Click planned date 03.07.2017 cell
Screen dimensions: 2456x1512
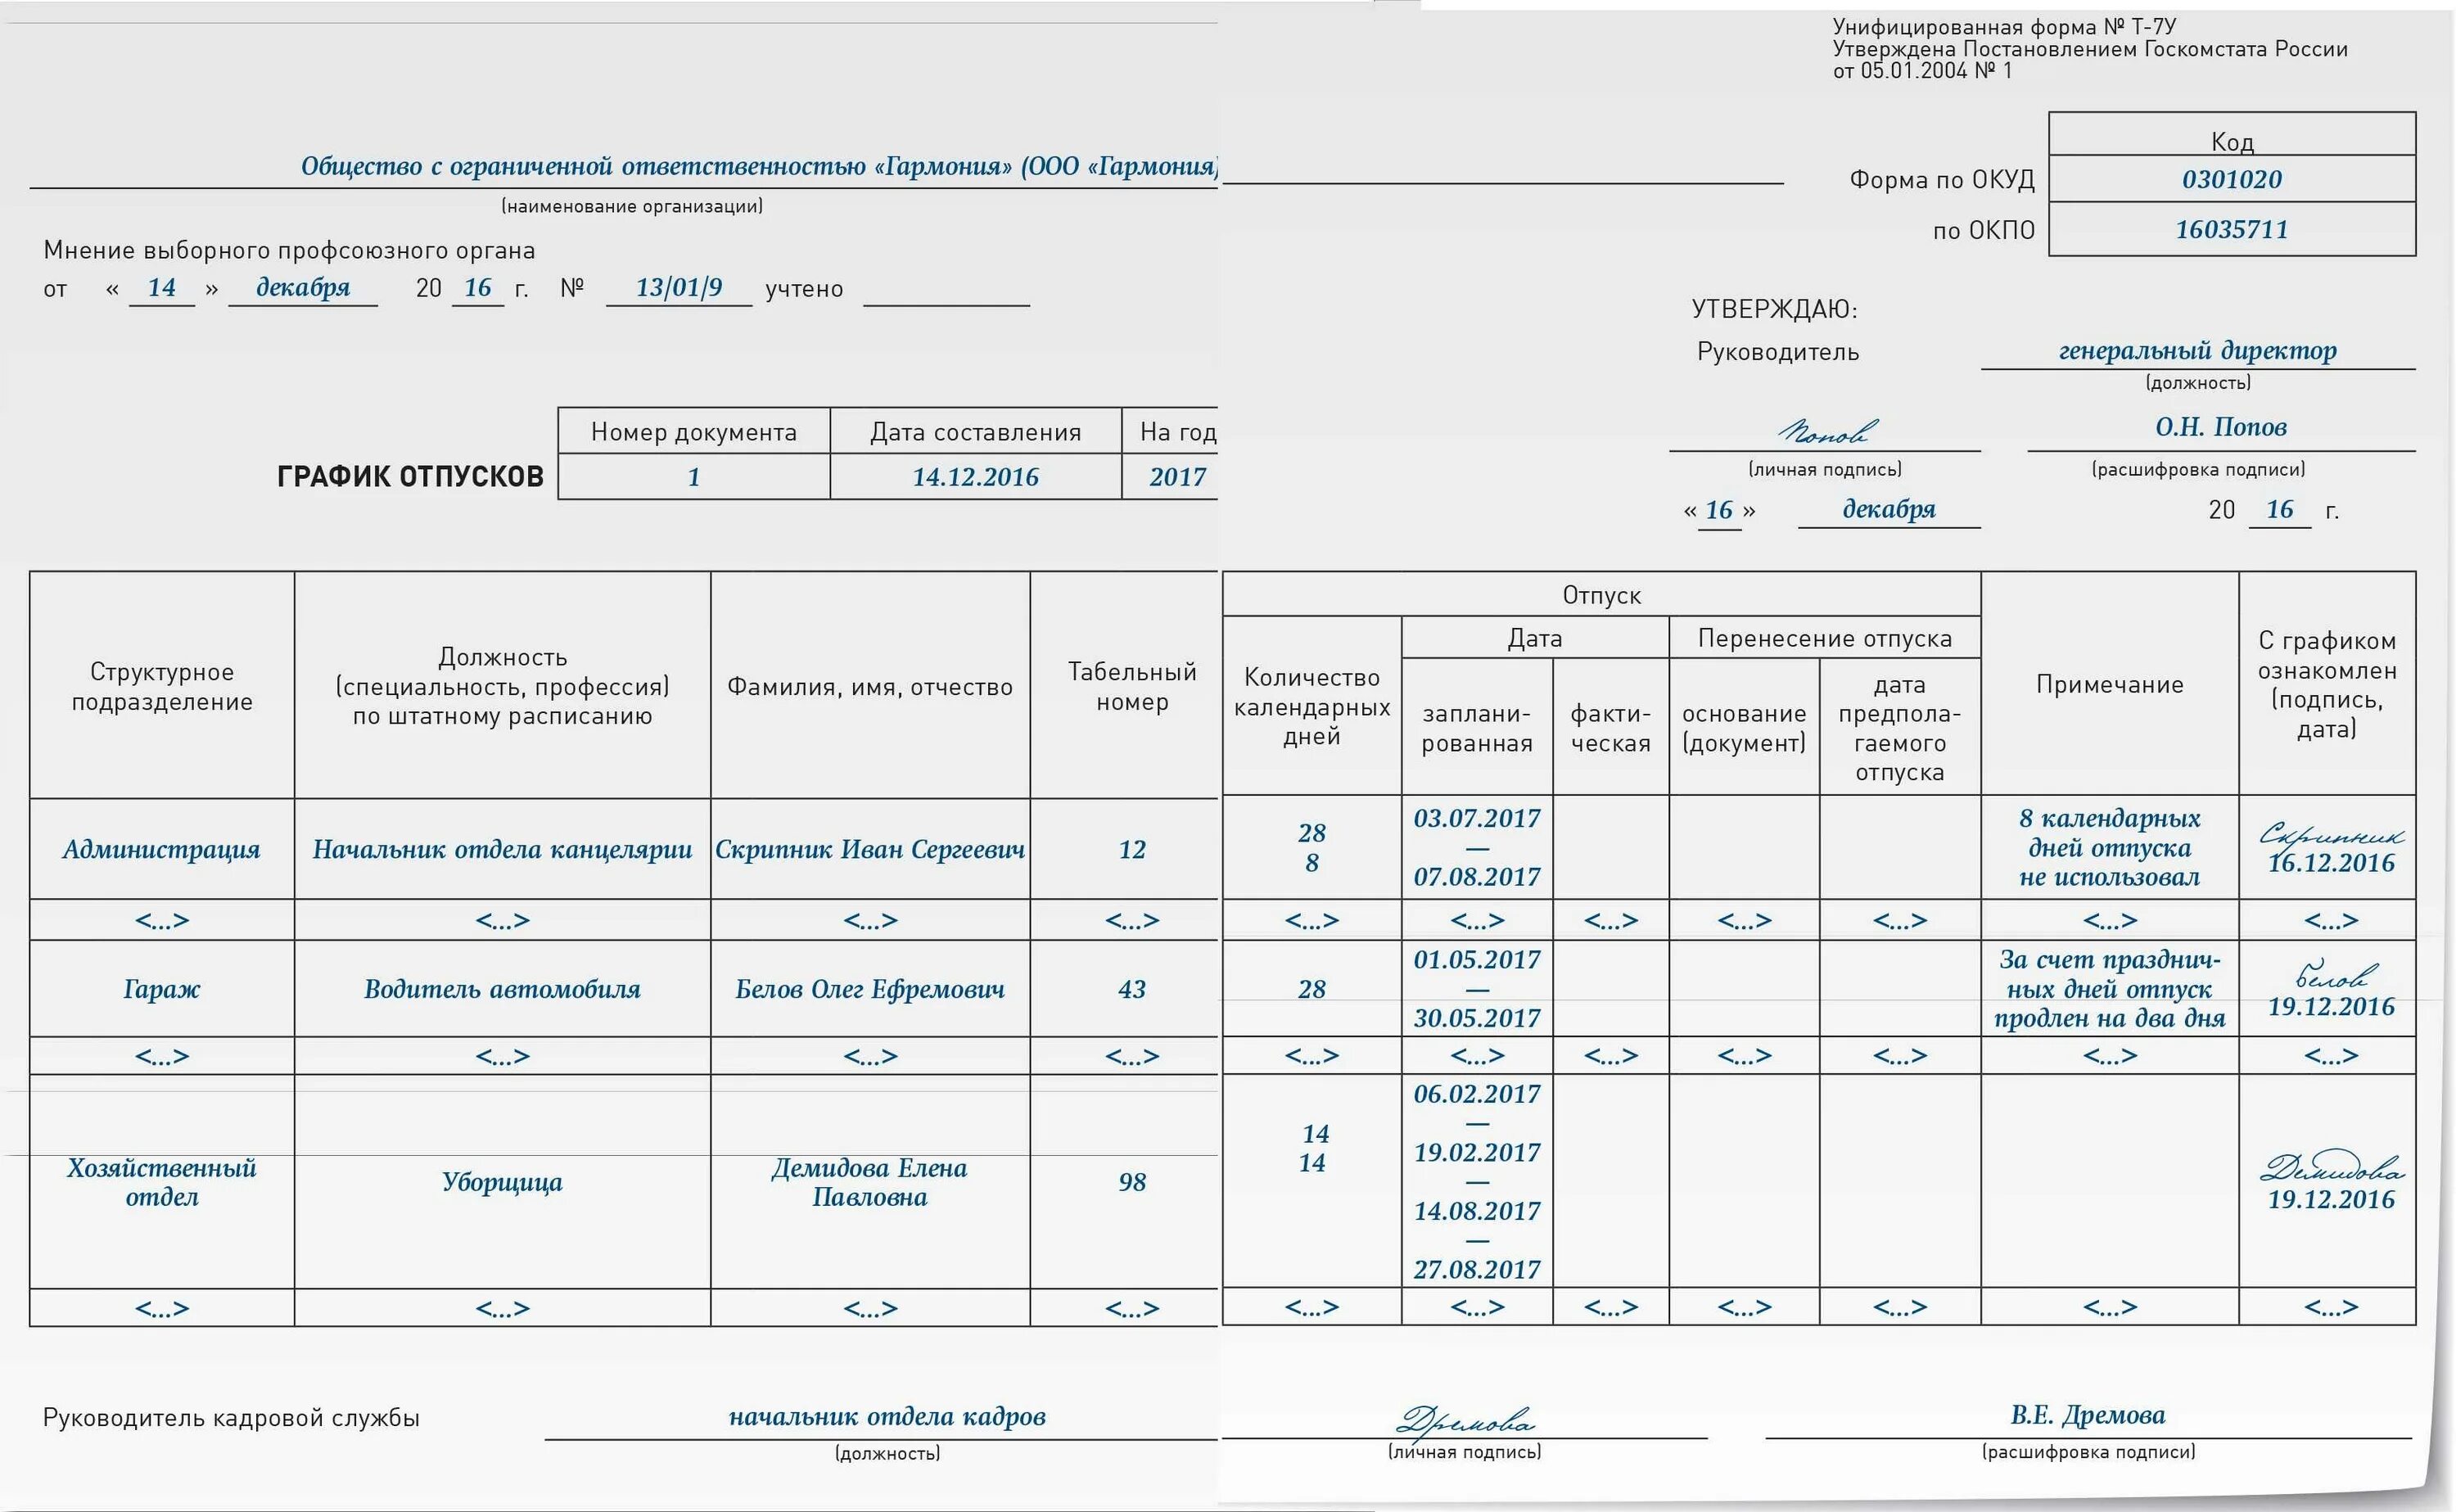point(1476,819)
